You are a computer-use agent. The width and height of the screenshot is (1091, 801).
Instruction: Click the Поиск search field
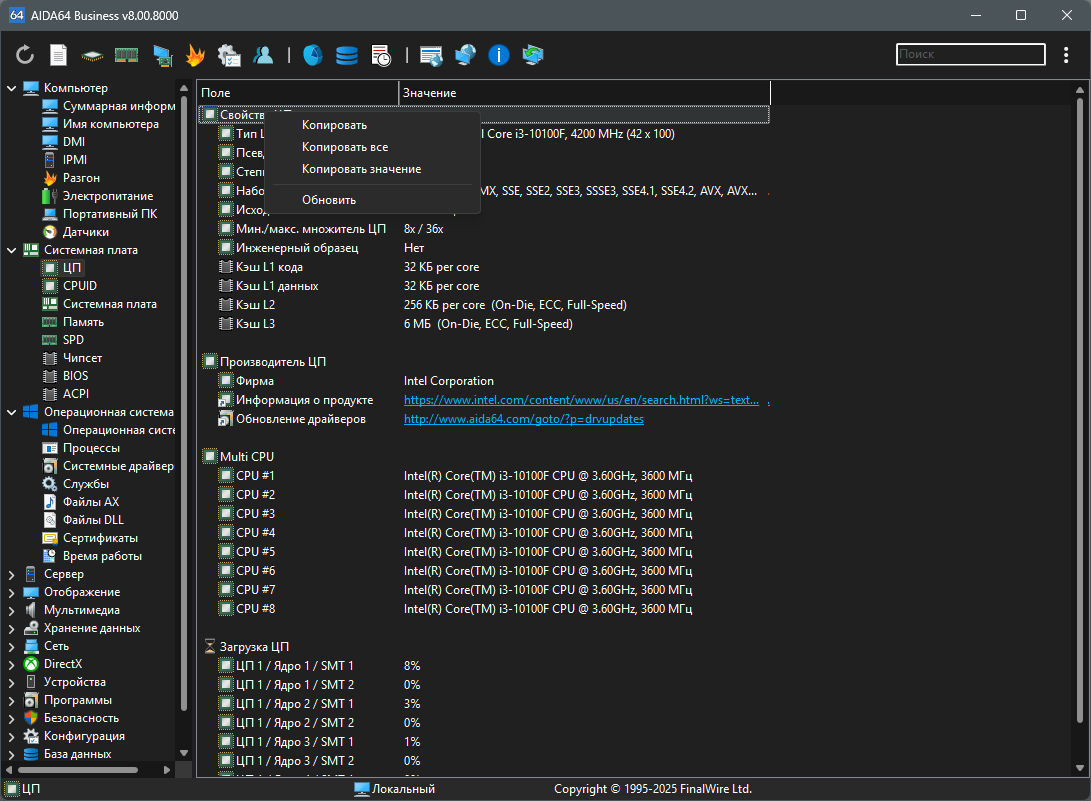pos(971,54)
